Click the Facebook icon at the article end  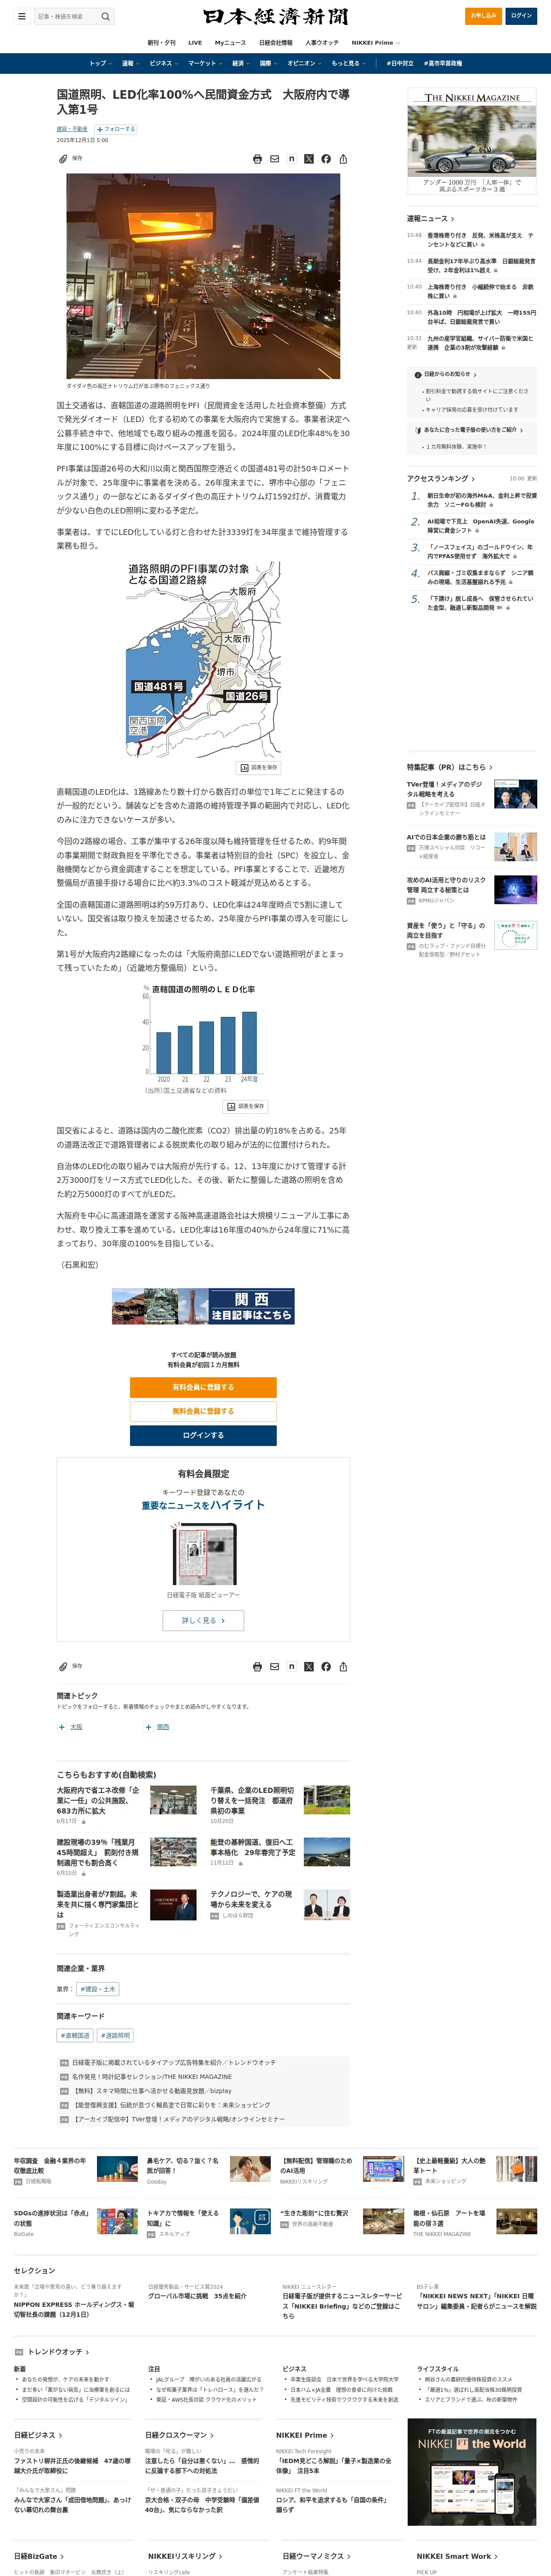pyautogui.click(x=326, y=1667)
